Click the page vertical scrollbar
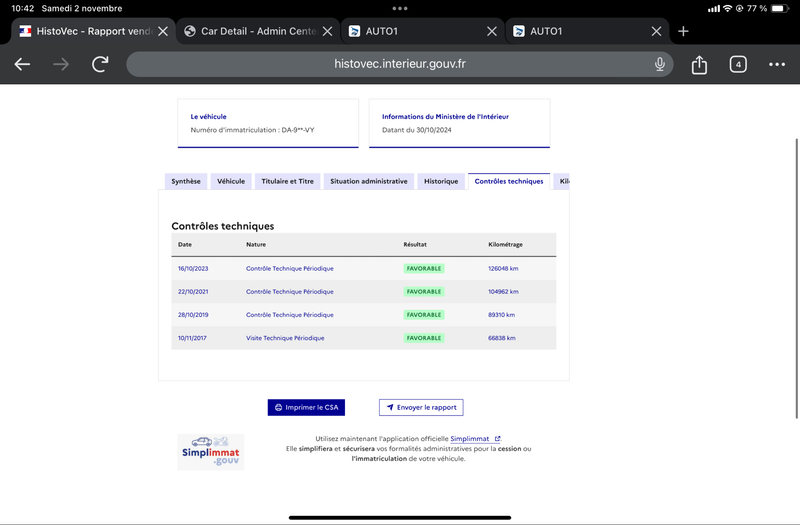 pos(796,278)
